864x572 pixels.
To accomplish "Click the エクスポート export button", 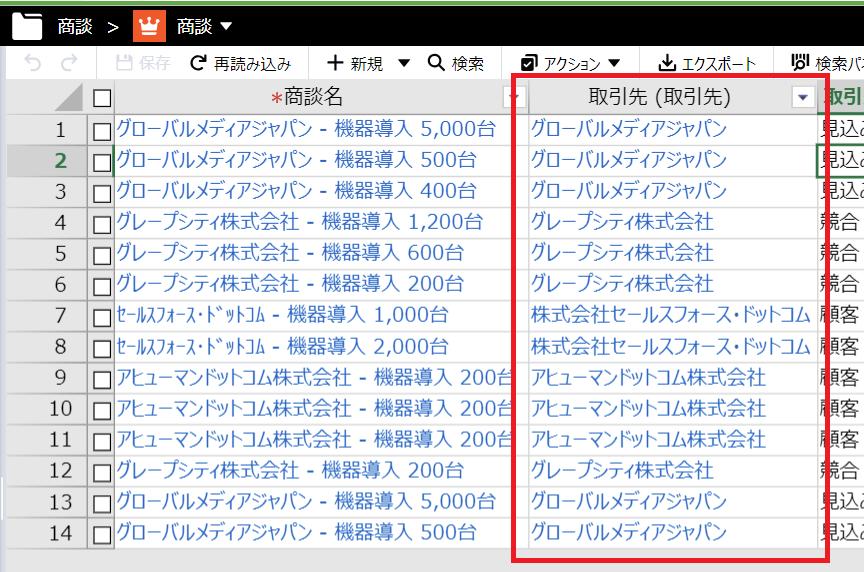I will [707, 63].
